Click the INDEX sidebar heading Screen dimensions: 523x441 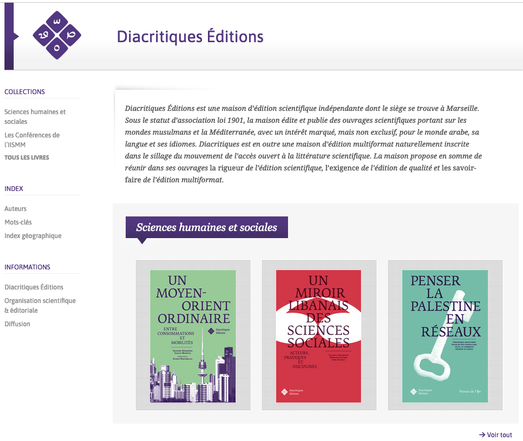click(x=14, y=188)
